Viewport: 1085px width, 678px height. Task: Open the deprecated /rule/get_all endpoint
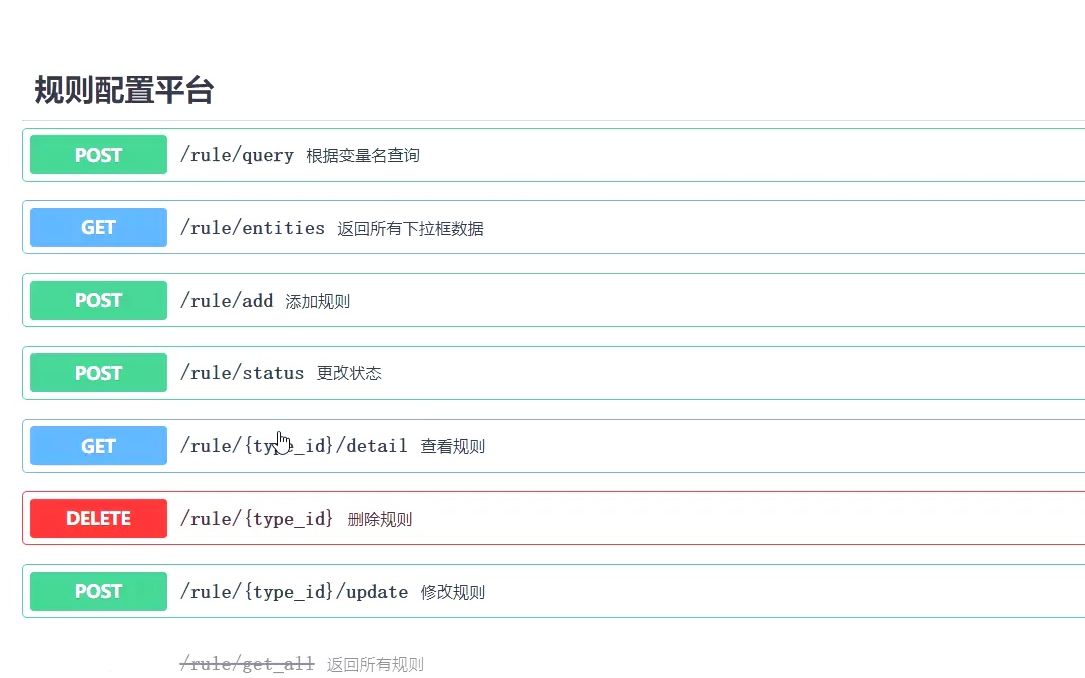pyautogui.click(x=246, y=663)
